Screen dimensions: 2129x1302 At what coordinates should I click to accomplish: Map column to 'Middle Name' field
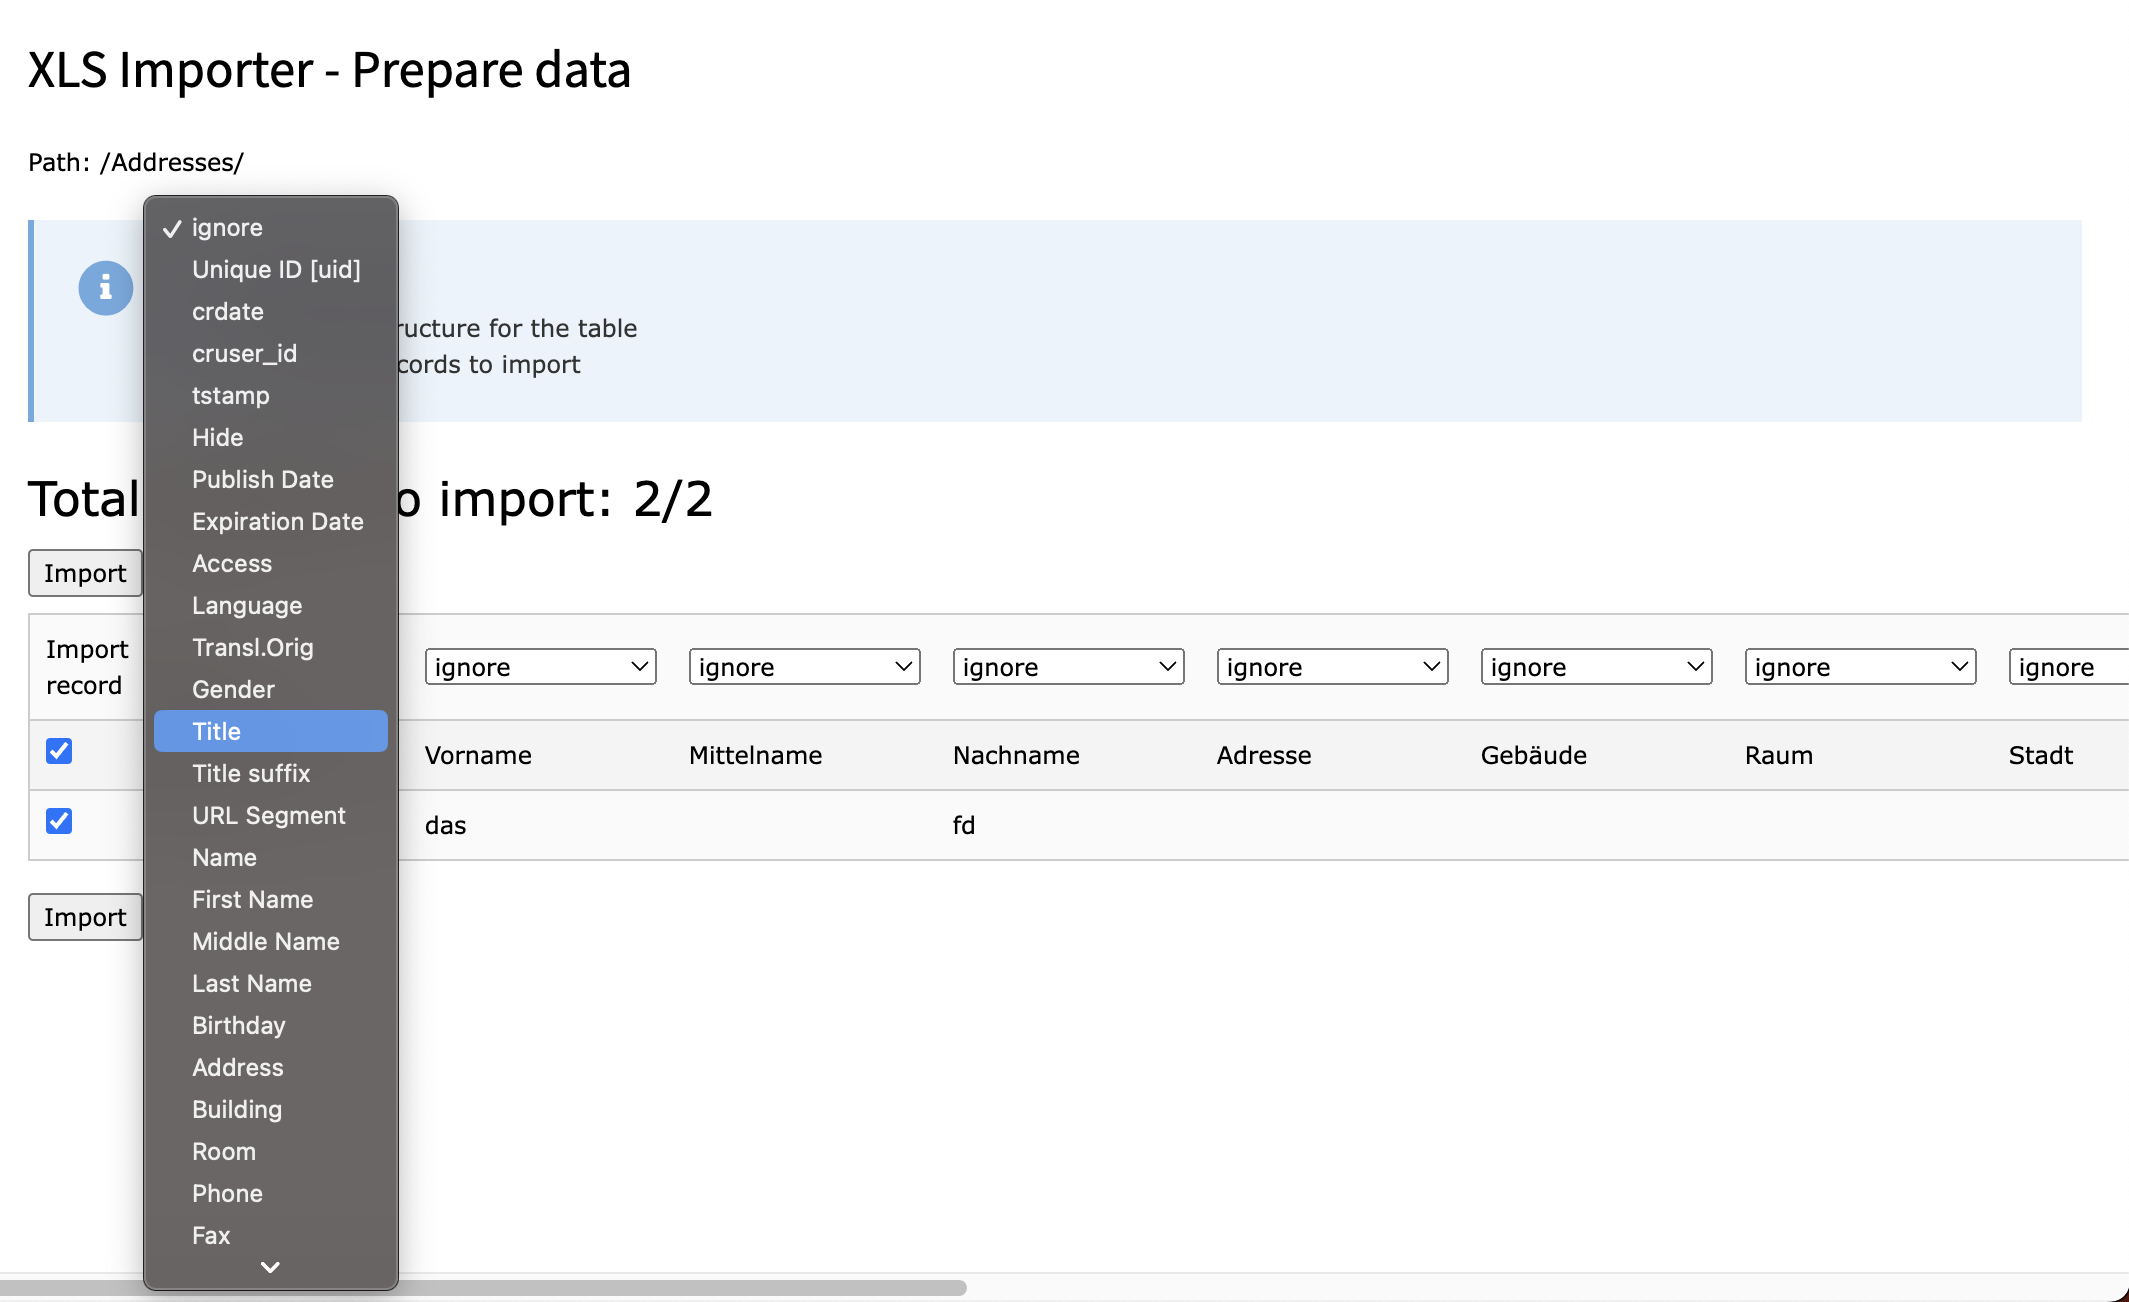click(x=271, y=942)
